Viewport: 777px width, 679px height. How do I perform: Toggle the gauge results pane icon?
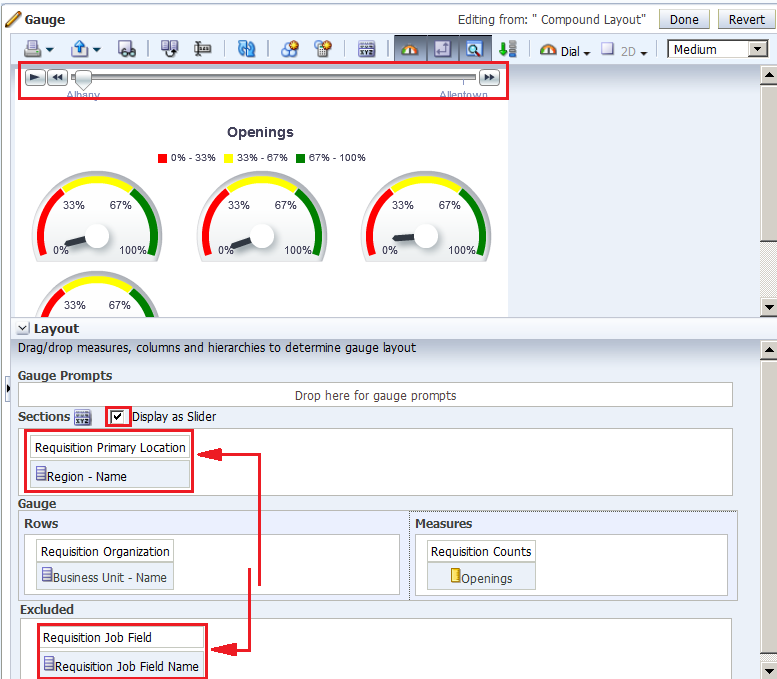410,49
